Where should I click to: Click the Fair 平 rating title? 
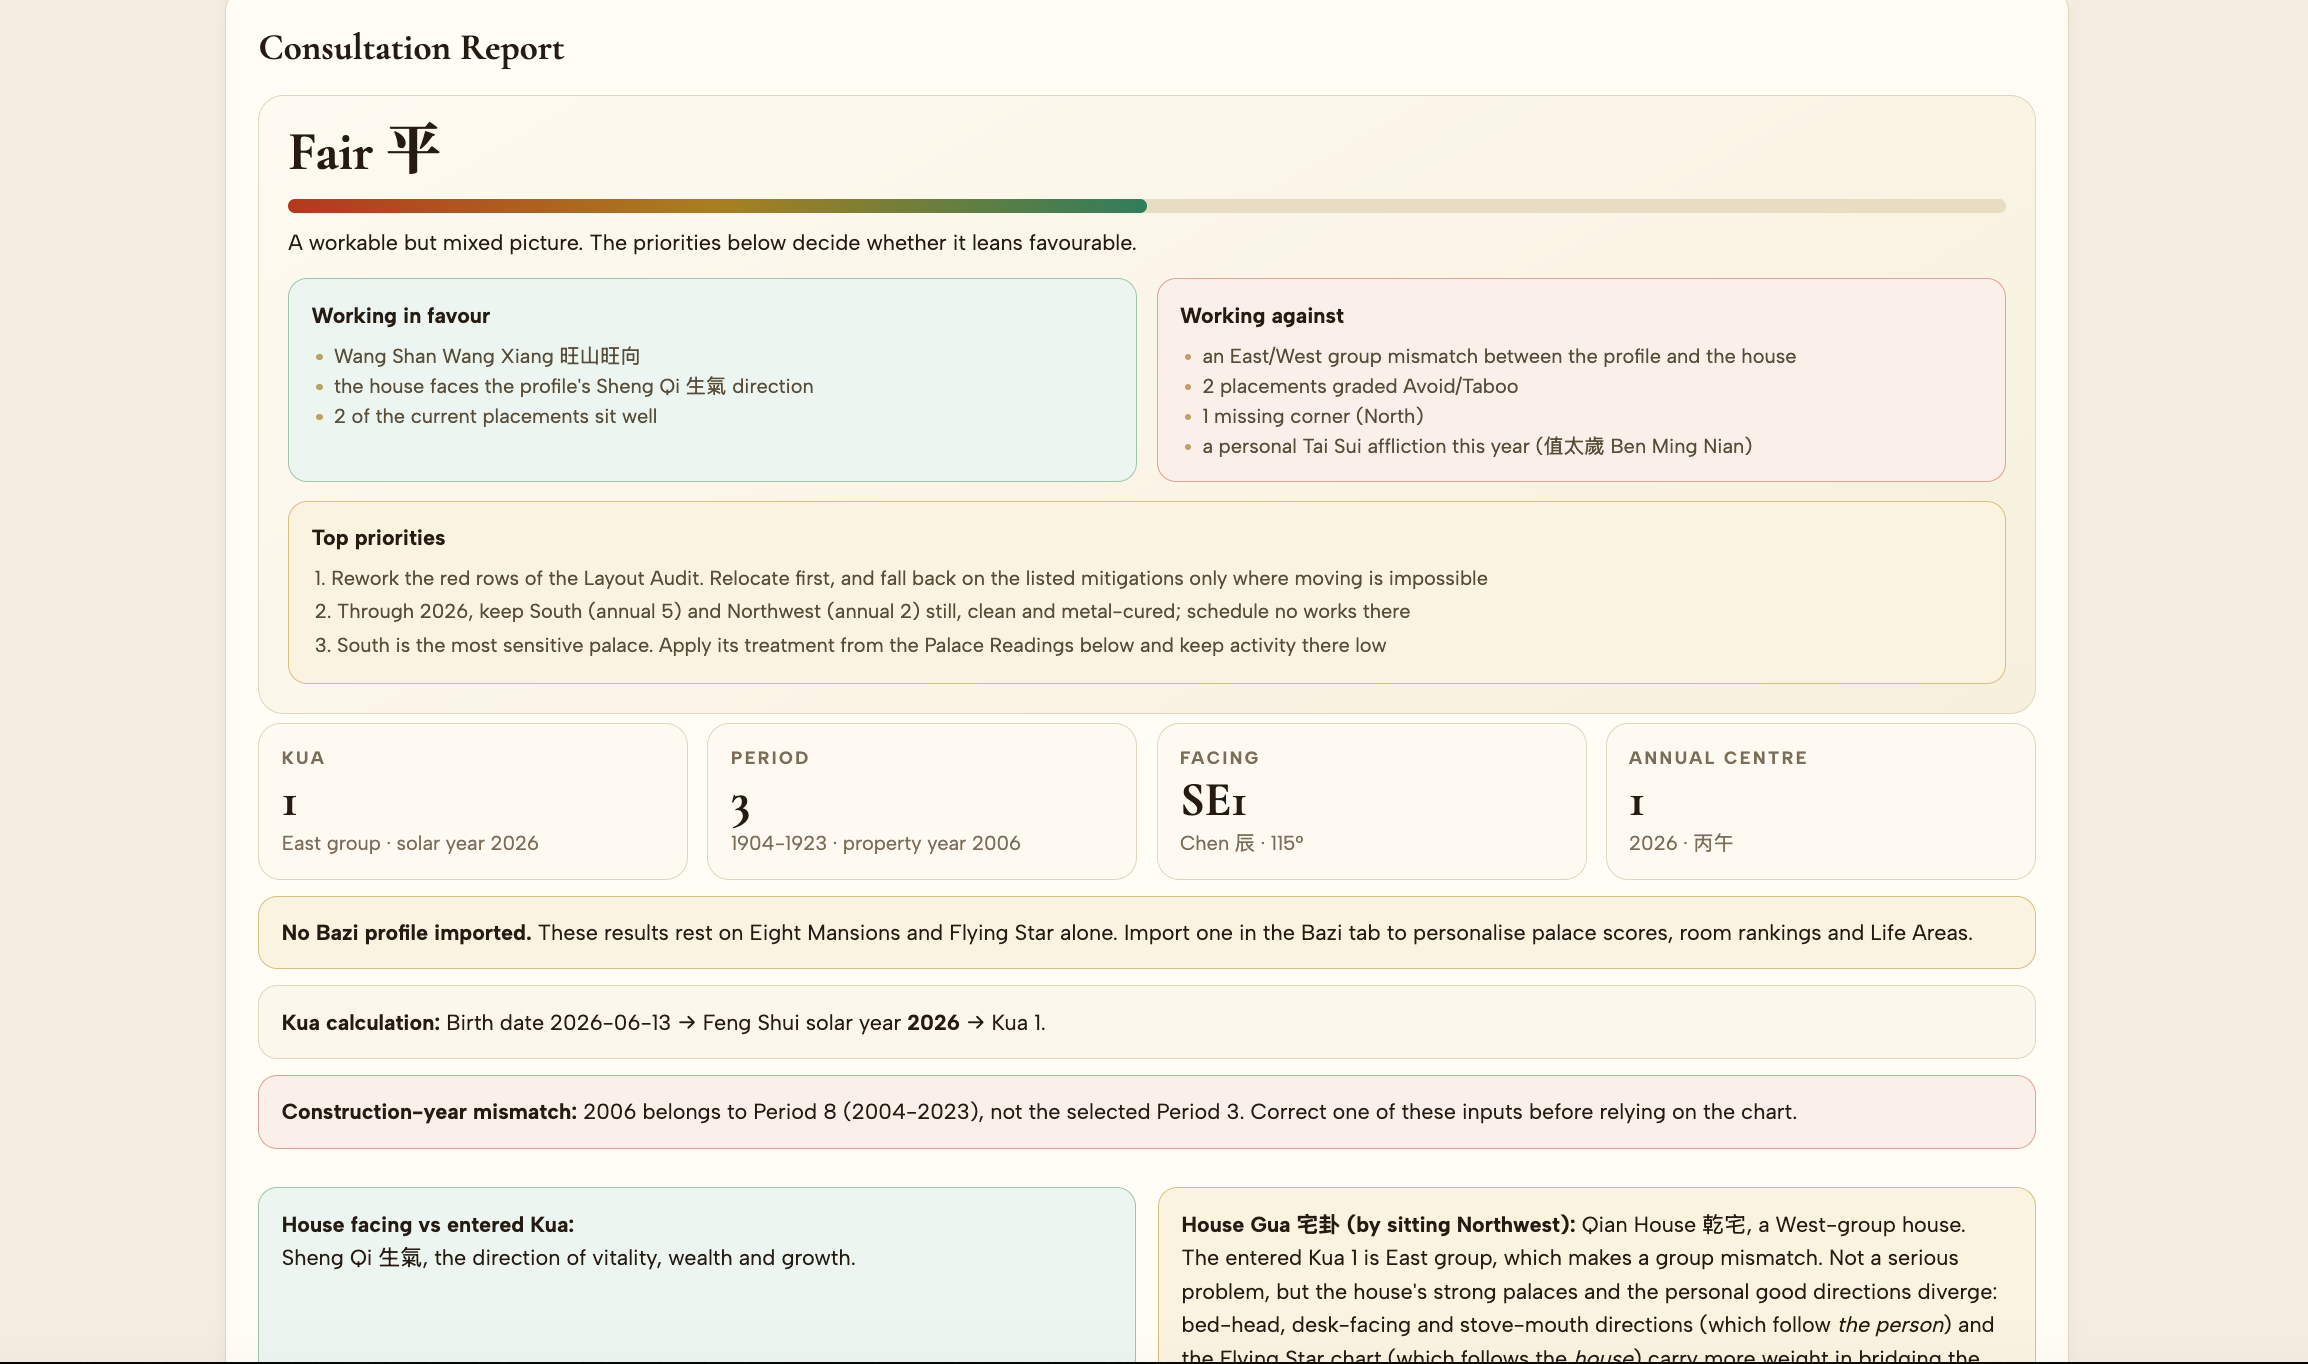(x=364, y=151)
